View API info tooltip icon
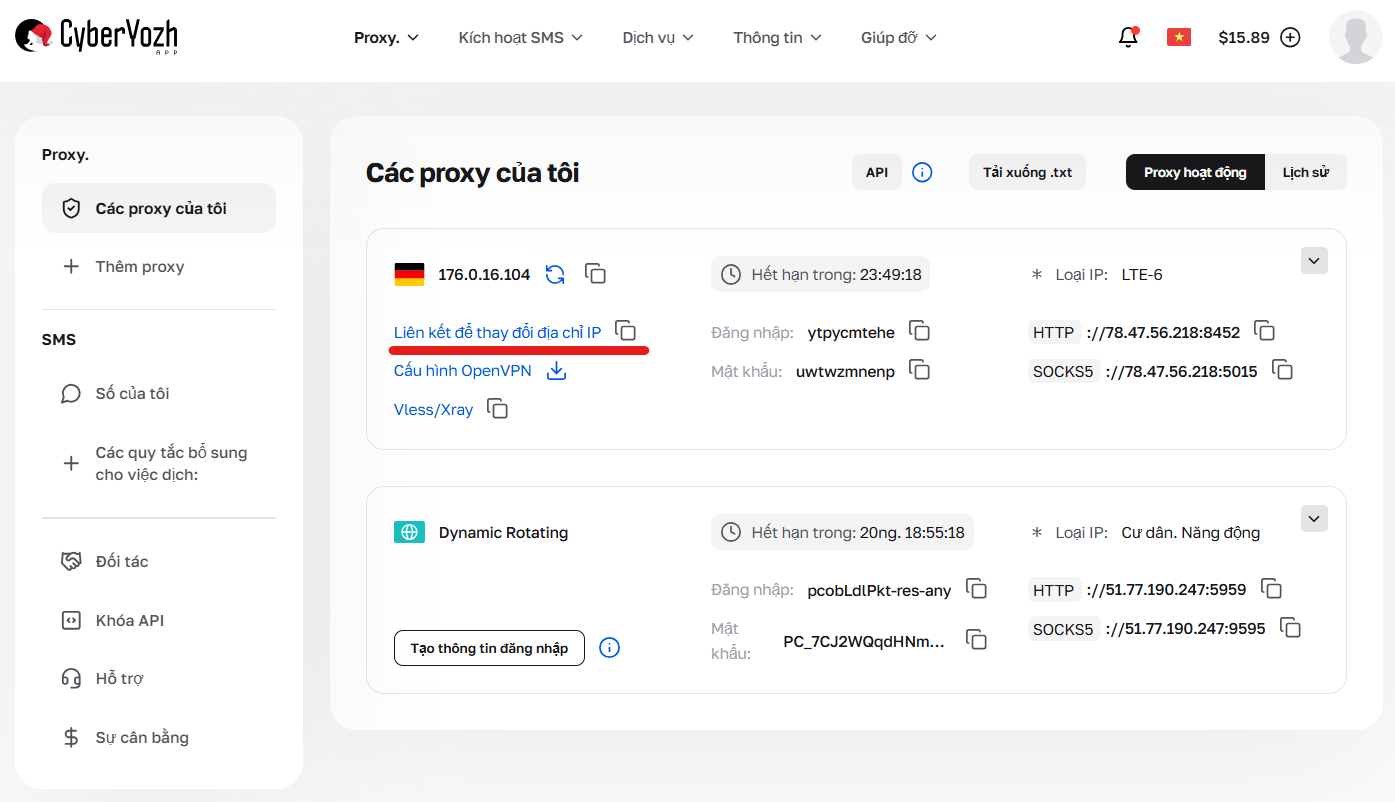The image size is (1395, 802). click(x=922, y=172)
